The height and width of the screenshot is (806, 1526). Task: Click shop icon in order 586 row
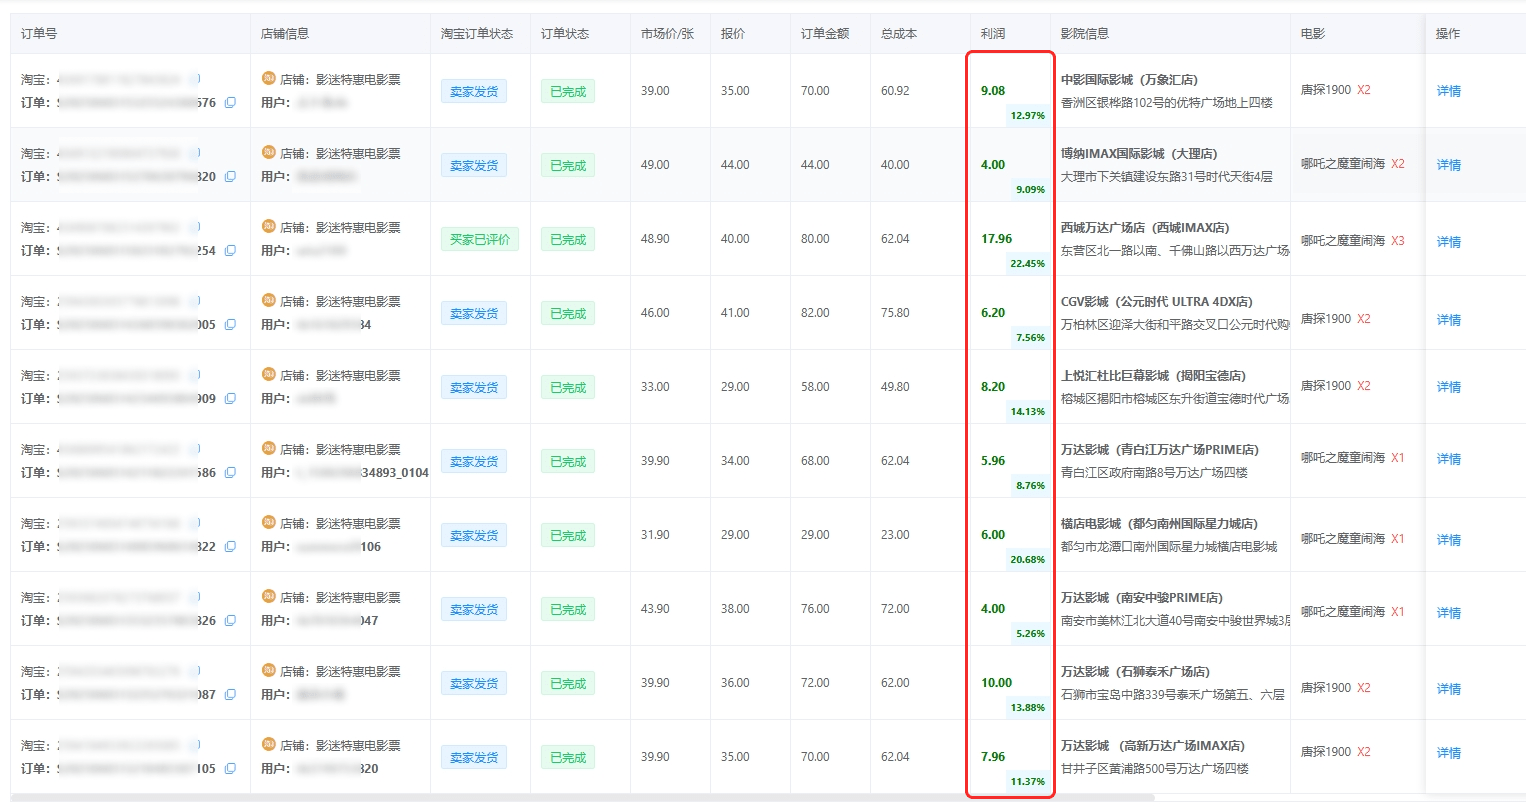[x=268, y=448]
